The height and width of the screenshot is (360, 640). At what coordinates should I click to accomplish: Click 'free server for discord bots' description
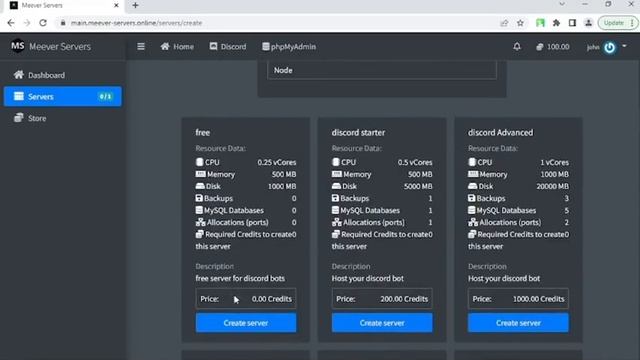tap(240, 278)
